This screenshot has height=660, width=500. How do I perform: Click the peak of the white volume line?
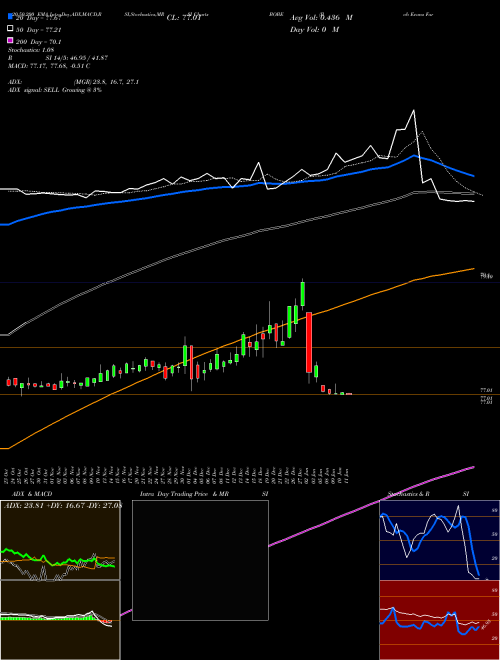point(414,111)
